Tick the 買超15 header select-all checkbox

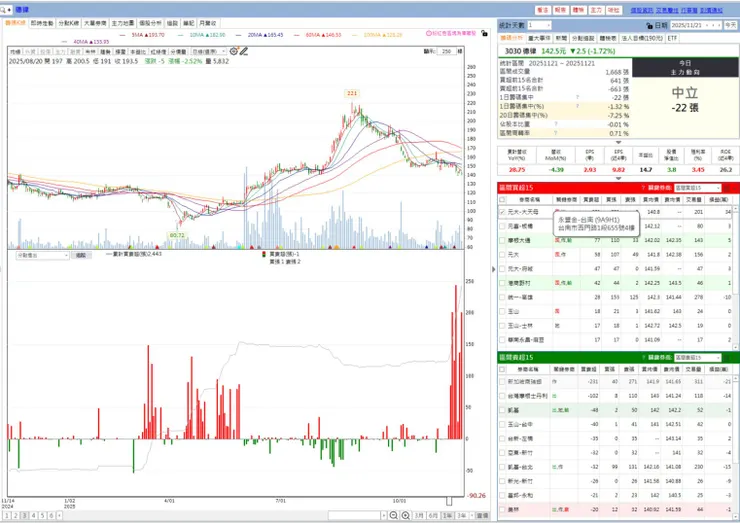click(502, 200)
